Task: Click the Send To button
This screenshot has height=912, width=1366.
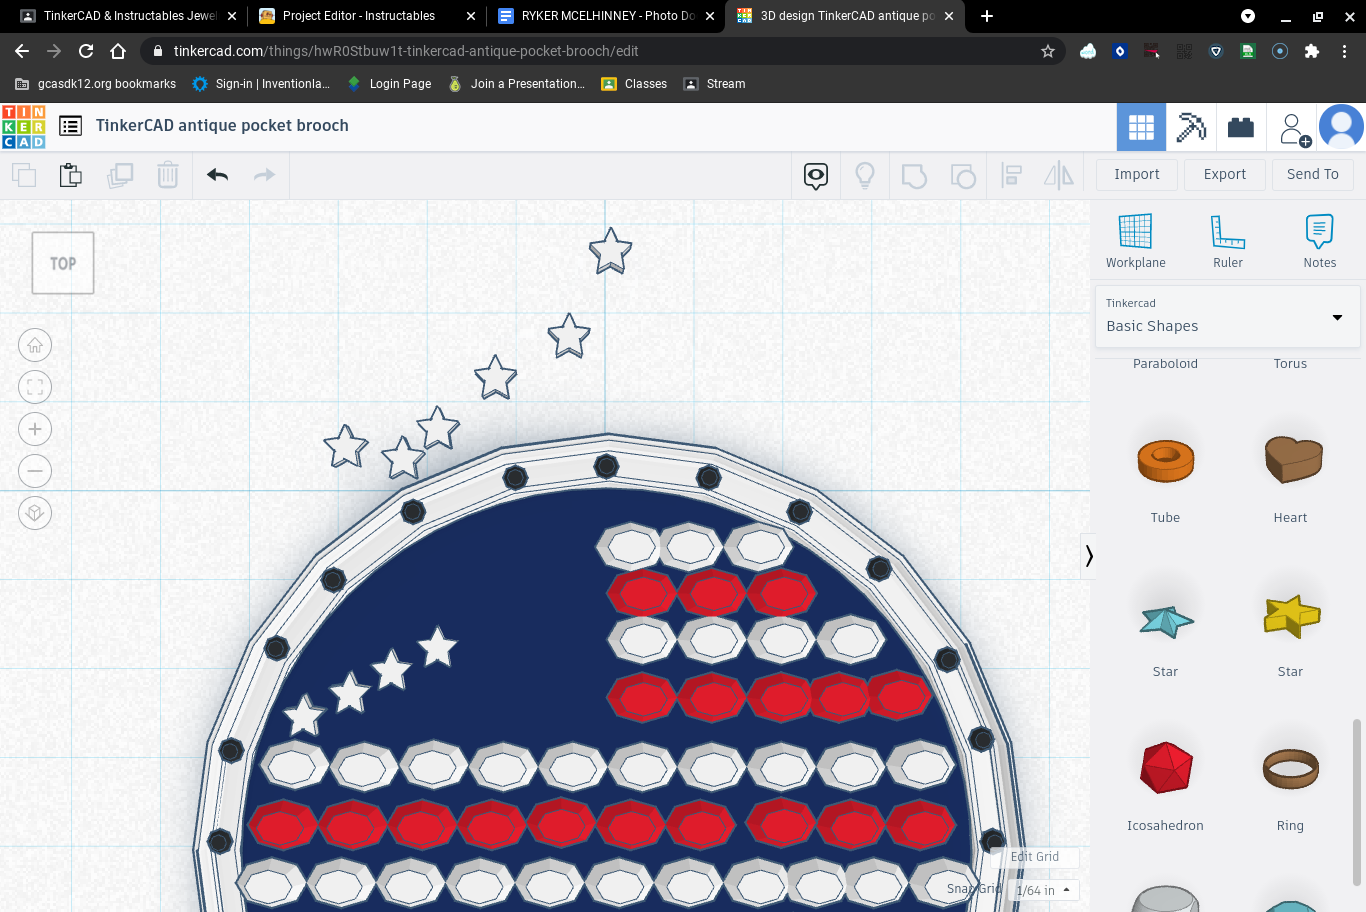Action: pyautogui.click(x=1313, y=175)
